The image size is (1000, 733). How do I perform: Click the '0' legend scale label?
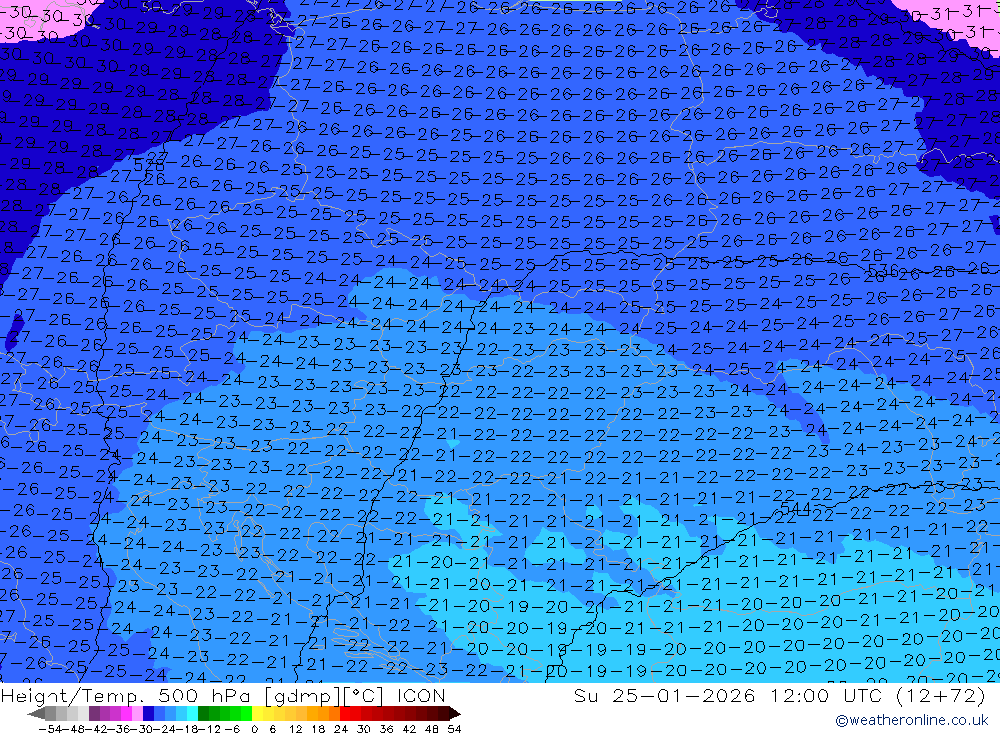pyautogui.click(x=254, y=729)
